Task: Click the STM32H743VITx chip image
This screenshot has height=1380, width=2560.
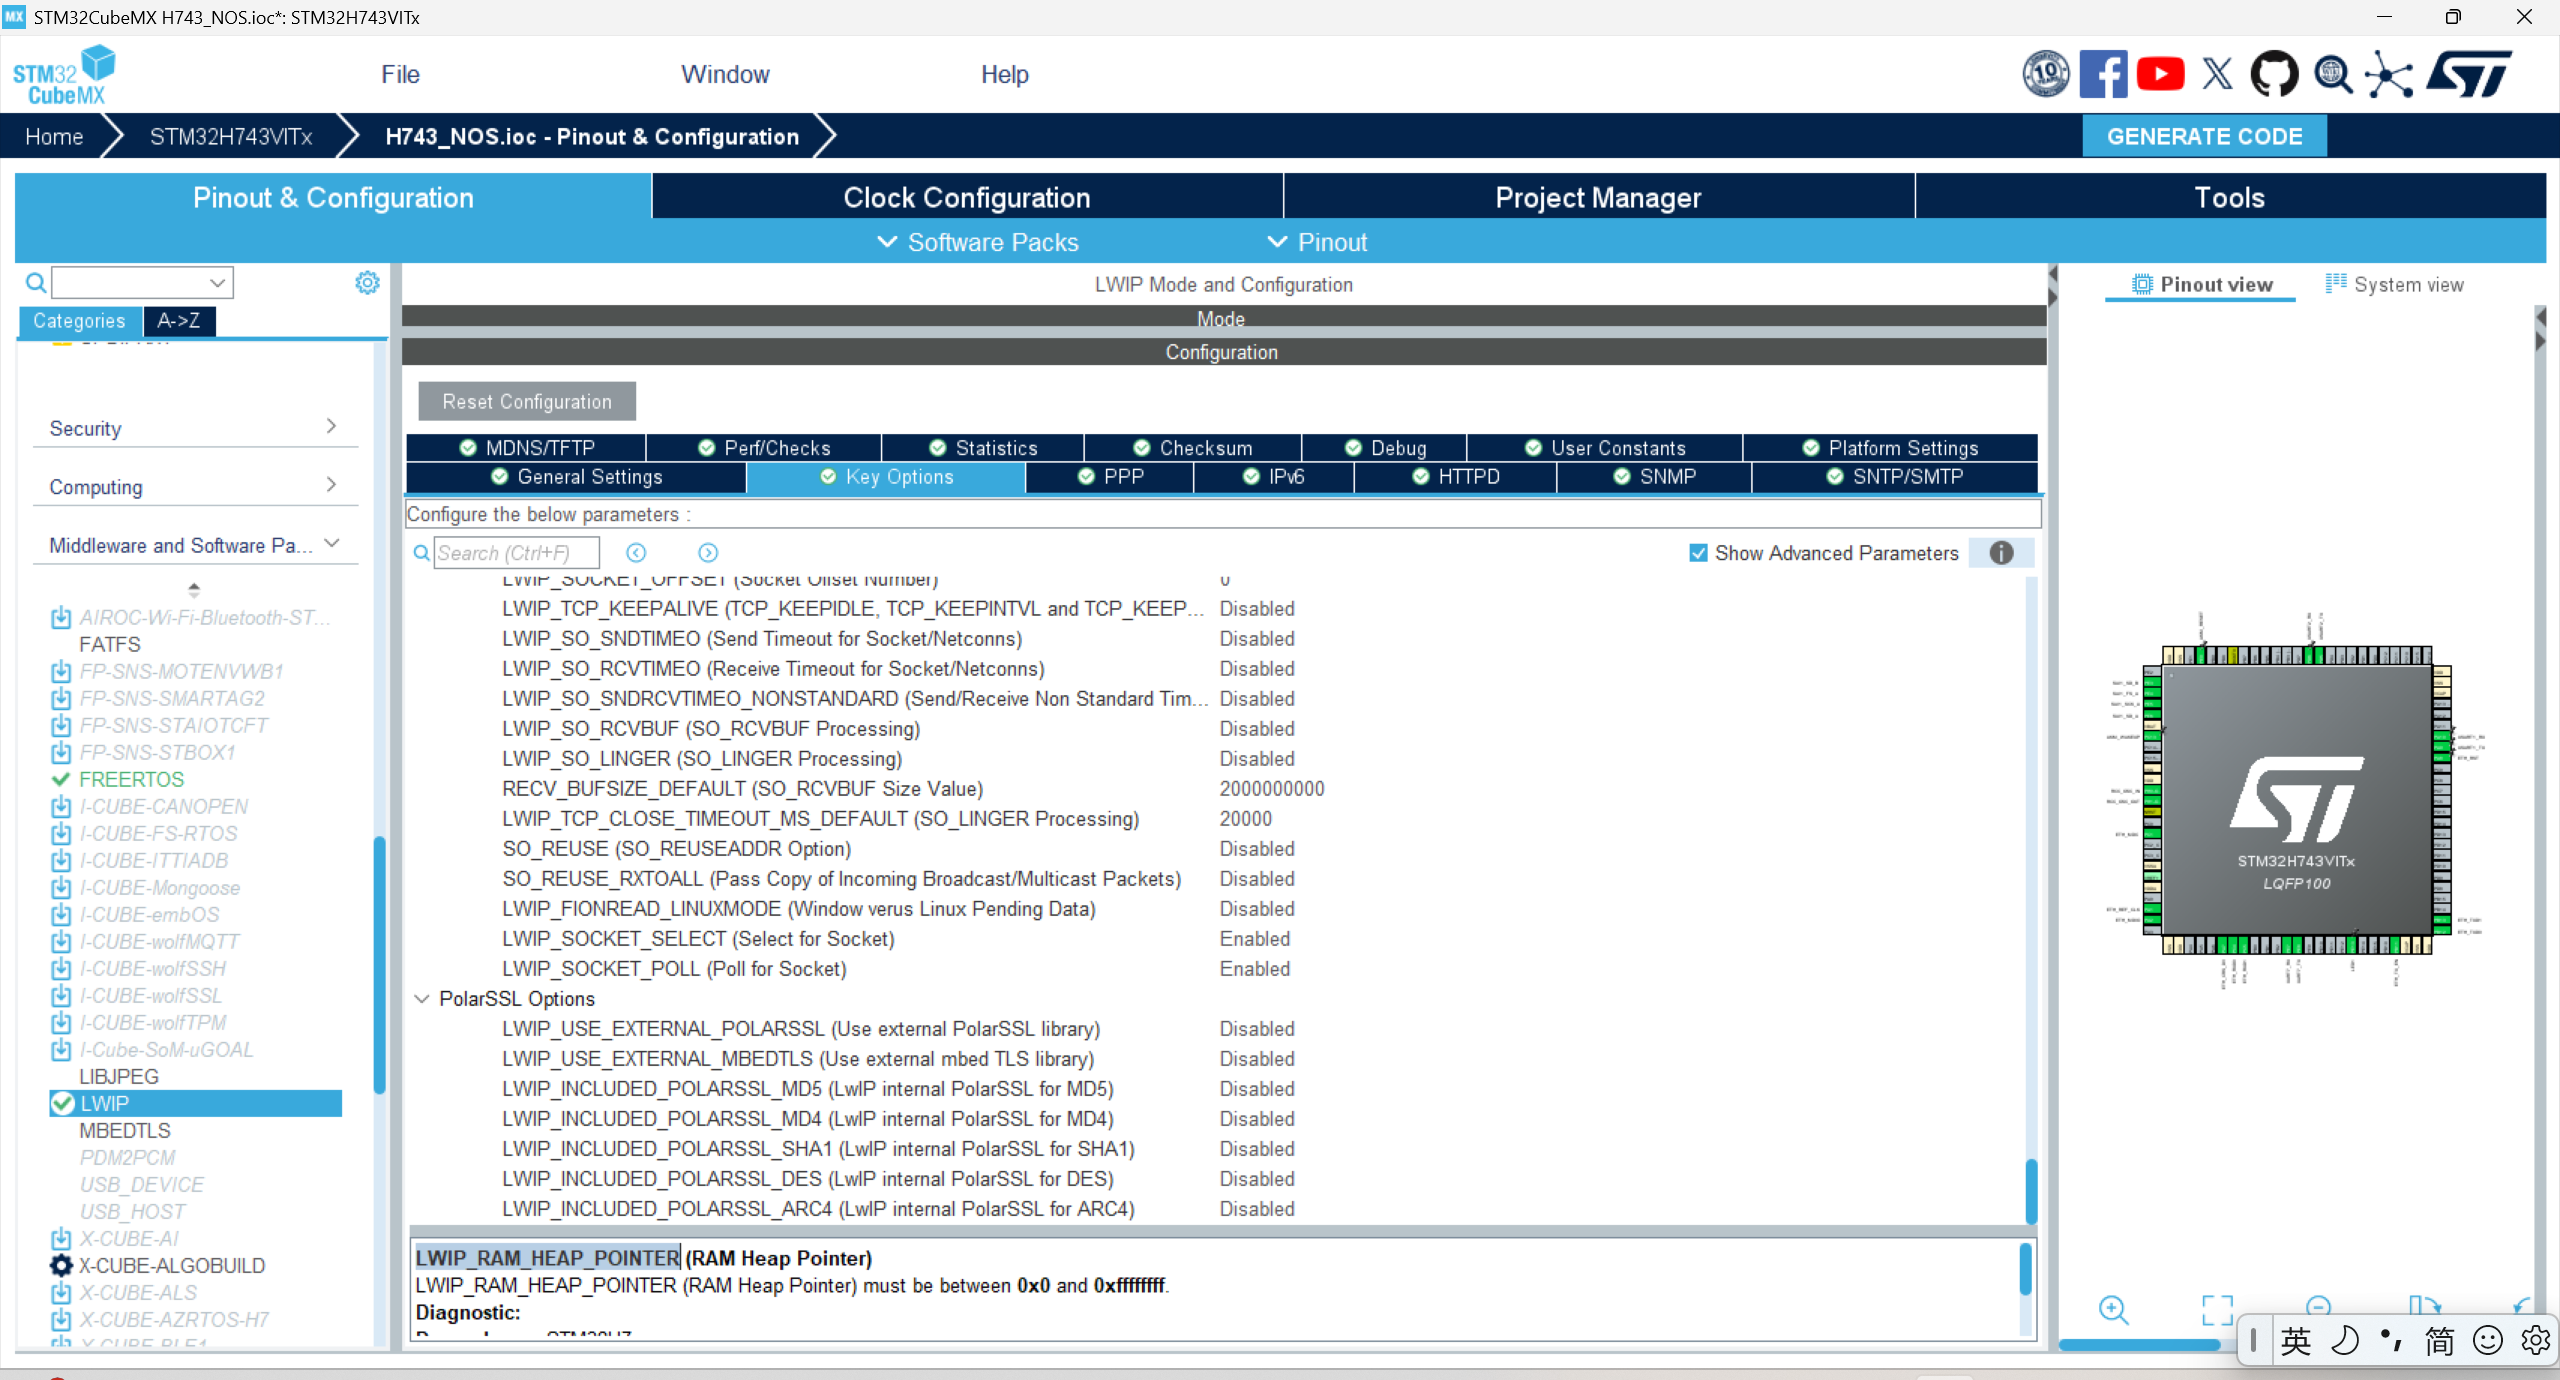Action: click(2297, 800)
